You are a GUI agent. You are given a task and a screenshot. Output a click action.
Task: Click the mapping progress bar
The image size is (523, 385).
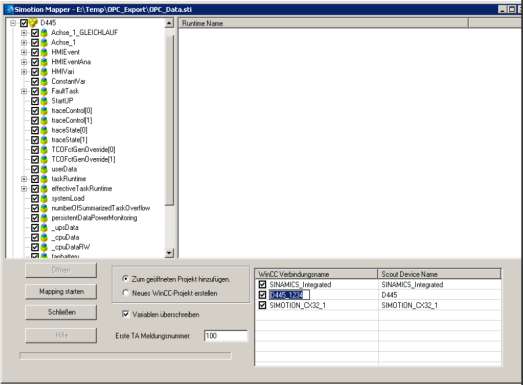(x=125, y=356)
